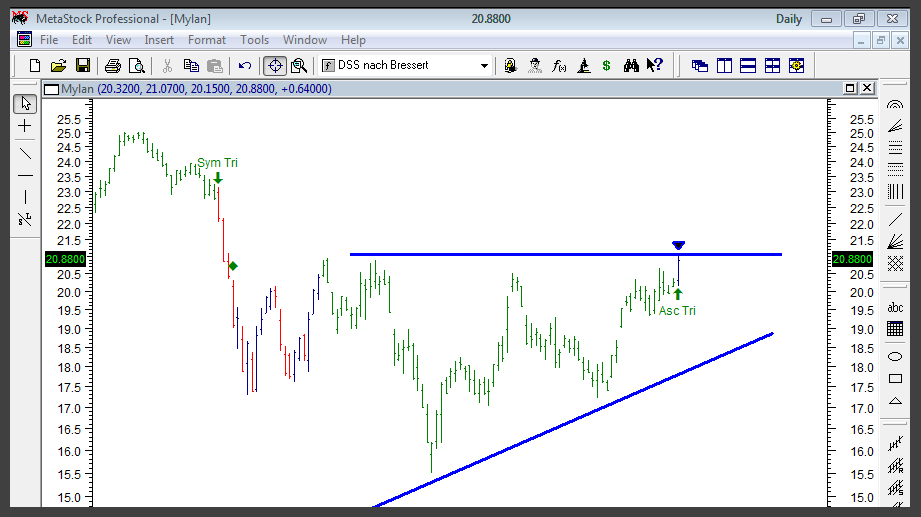Click the last window layout icon

pos(796,66)
